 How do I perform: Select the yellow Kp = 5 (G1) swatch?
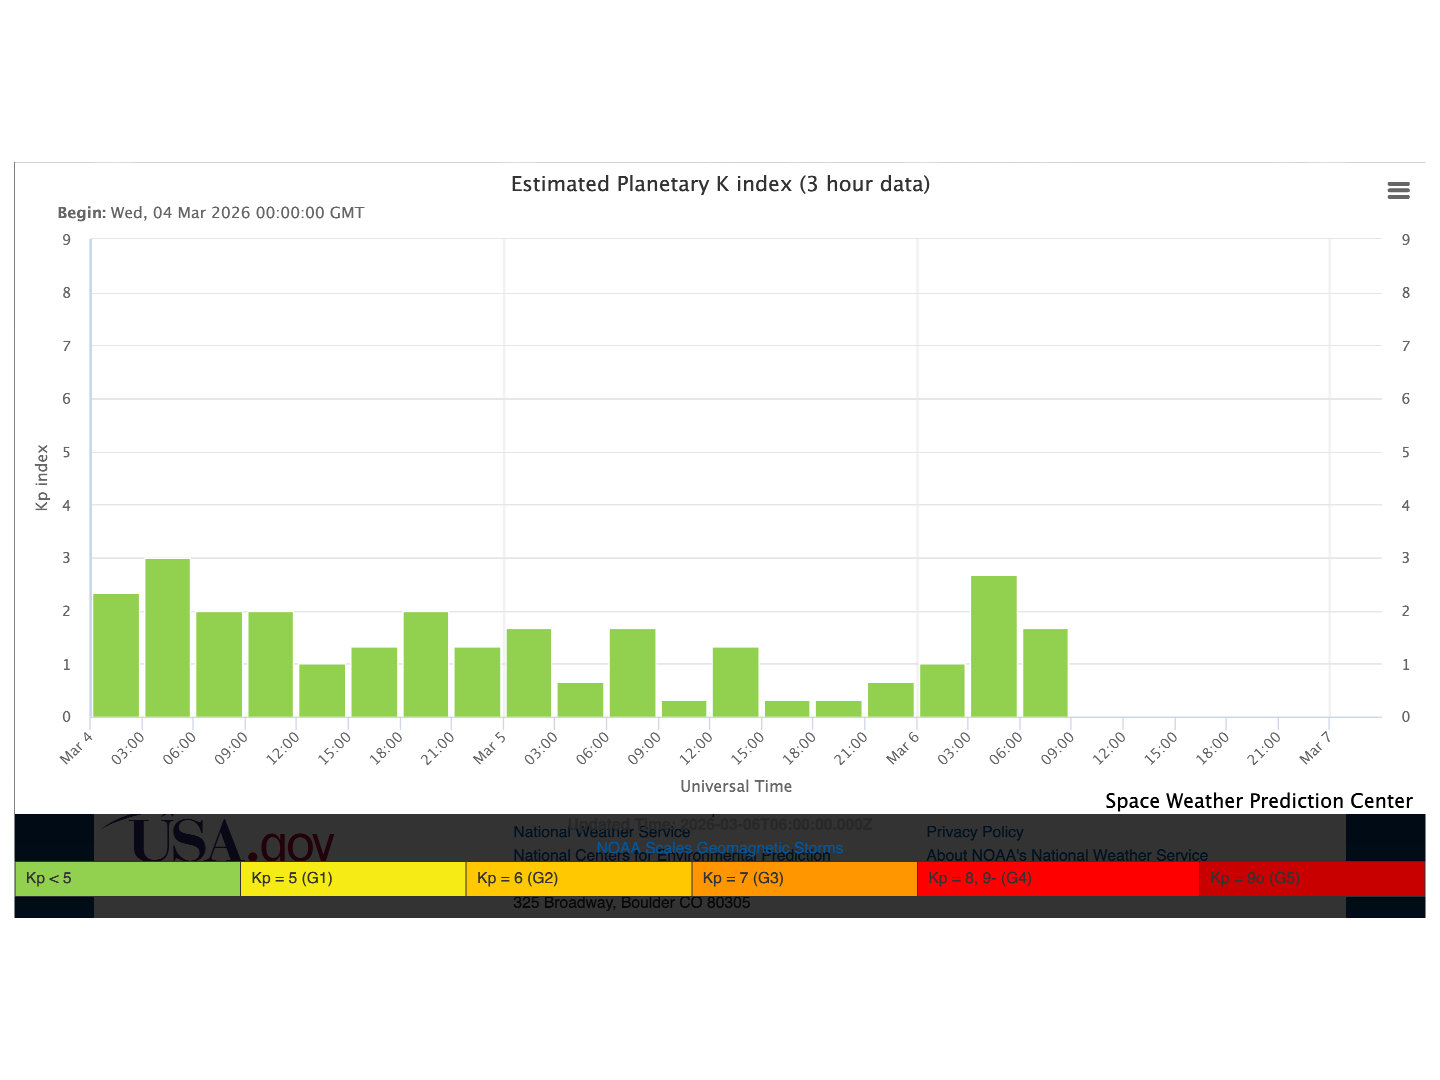tap(353, 879)
